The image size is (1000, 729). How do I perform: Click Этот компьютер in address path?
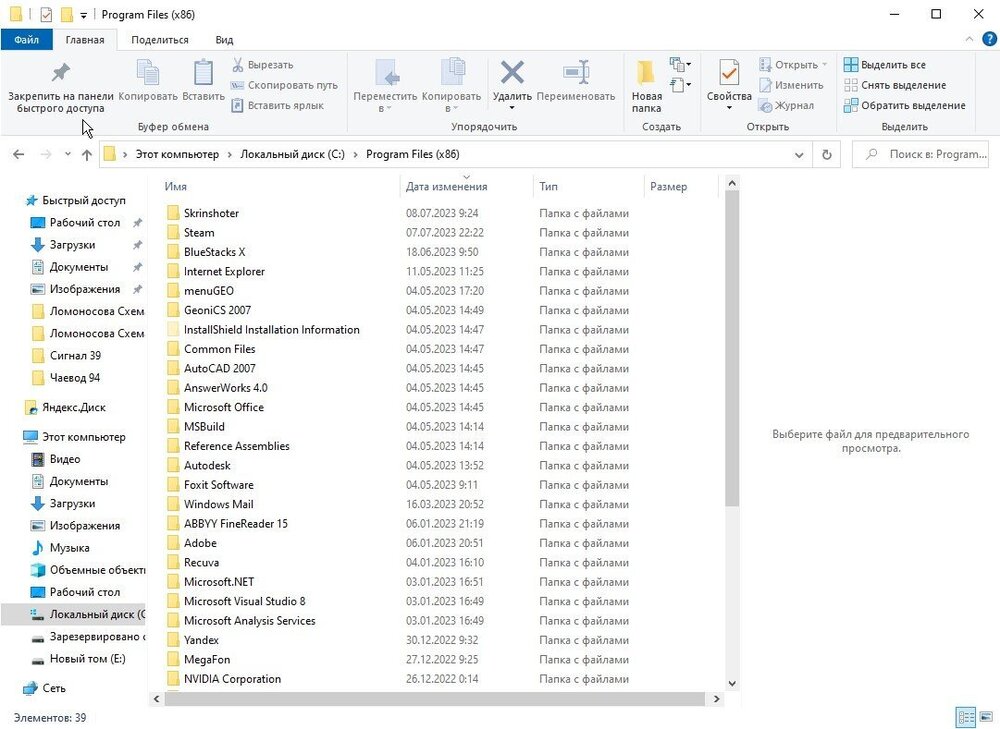[x=177, y=154]
